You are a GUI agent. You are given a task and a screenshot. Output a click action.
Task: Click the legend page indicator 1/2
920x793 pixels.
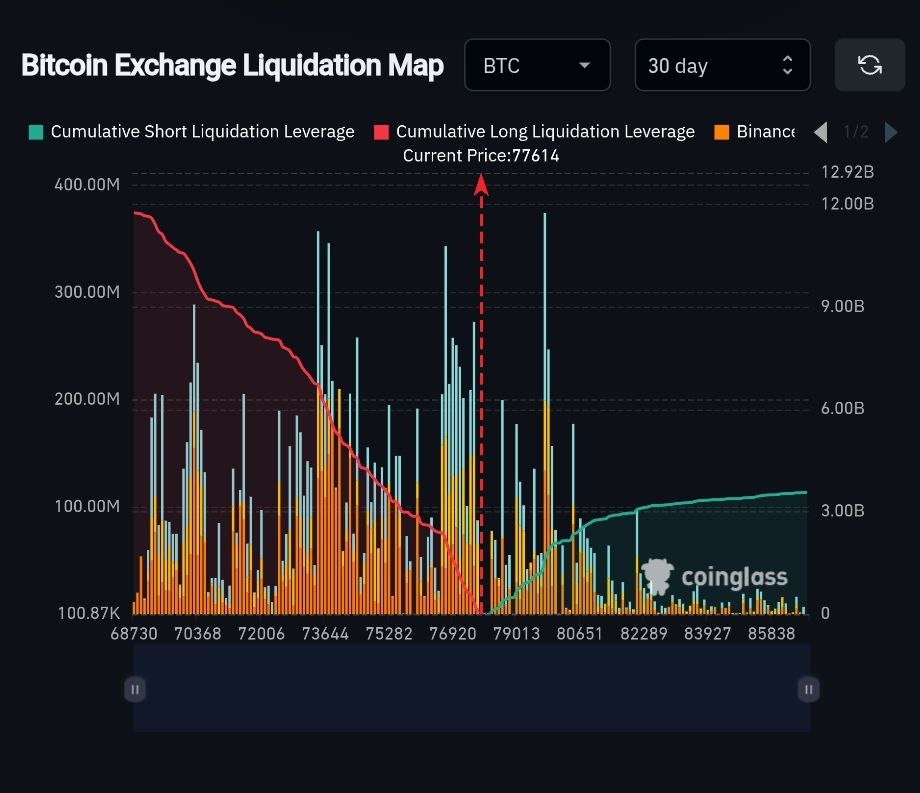click(x=856, y=132)
